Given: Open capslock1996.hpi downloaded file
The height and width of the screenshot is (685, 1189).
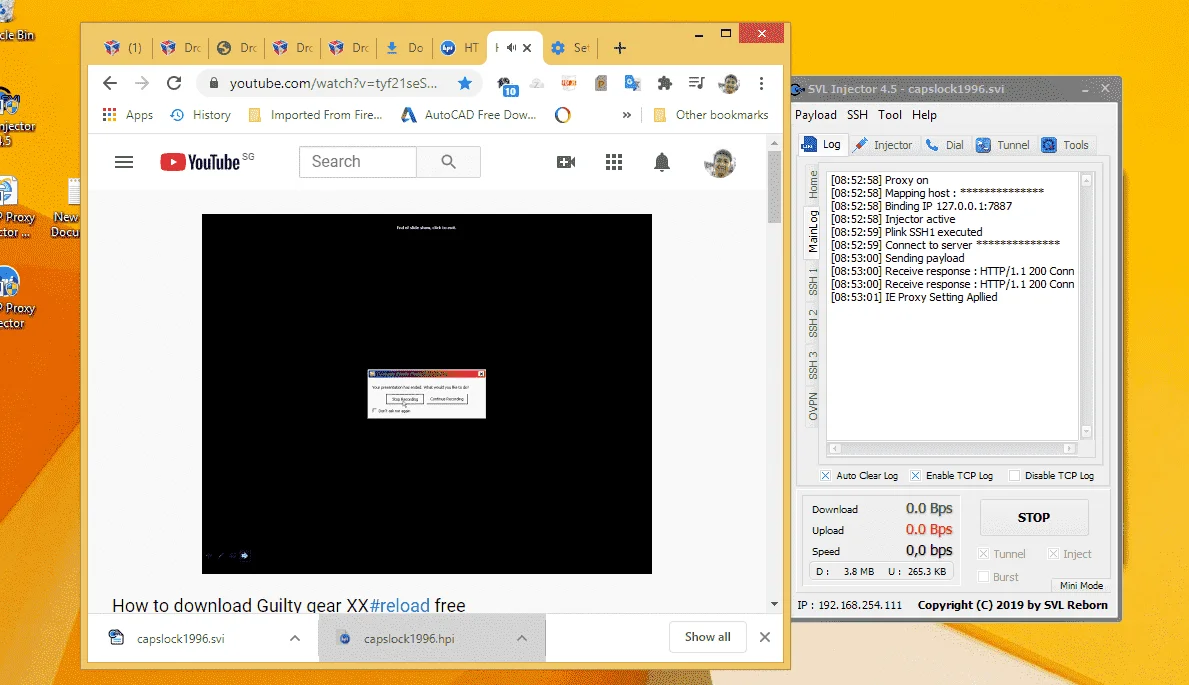Looking at the screenshot, I should (x=409, y=639).
